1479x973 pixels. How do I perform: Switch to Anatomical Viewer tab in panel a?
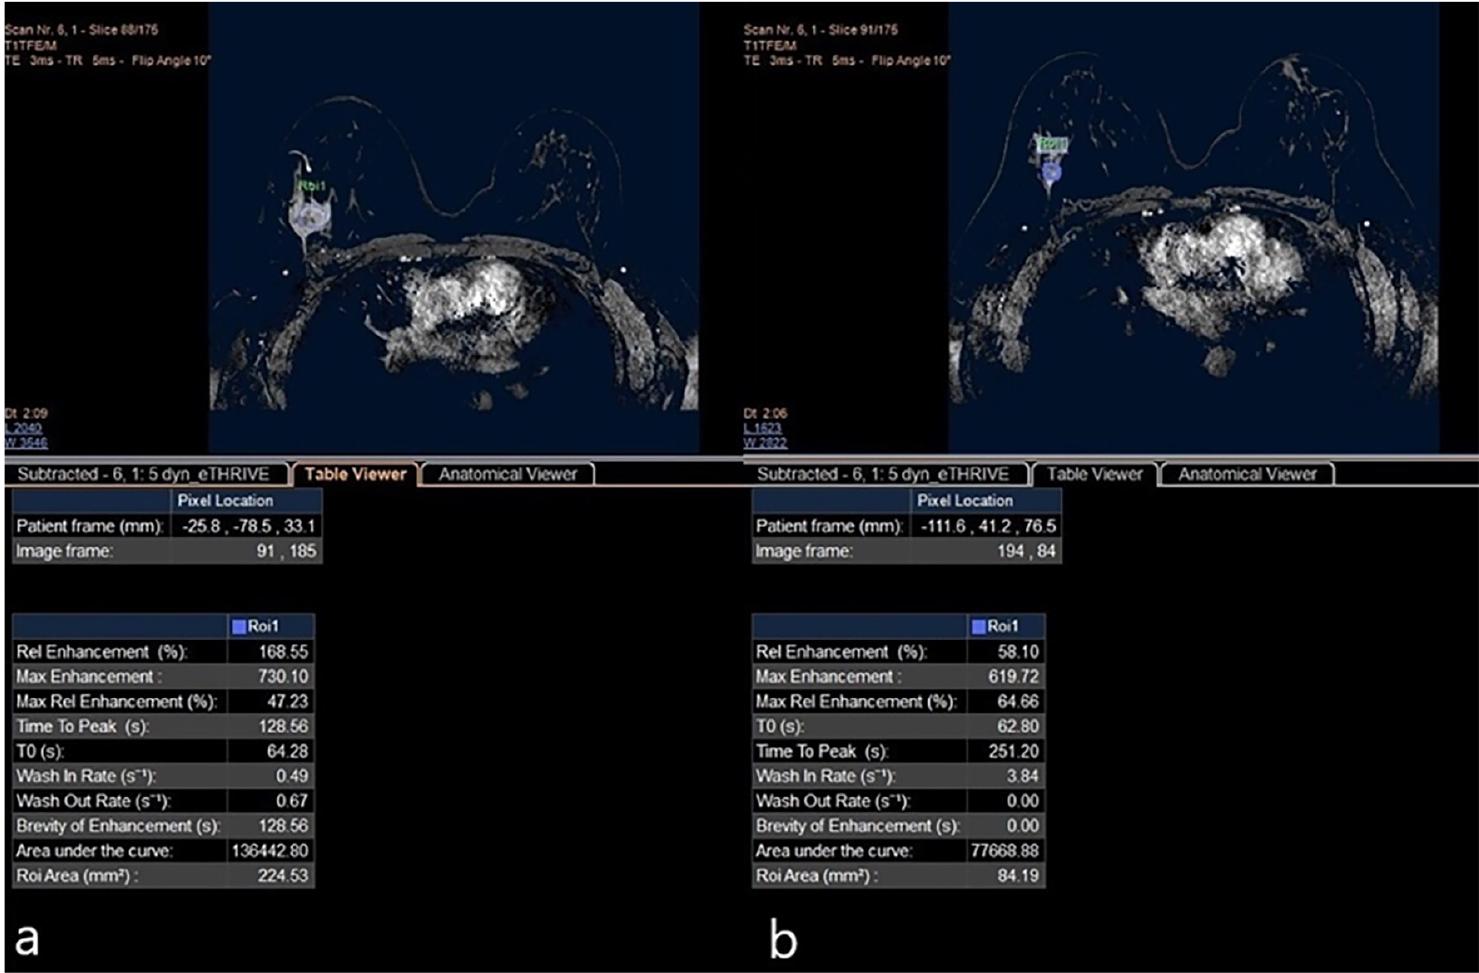508,474
